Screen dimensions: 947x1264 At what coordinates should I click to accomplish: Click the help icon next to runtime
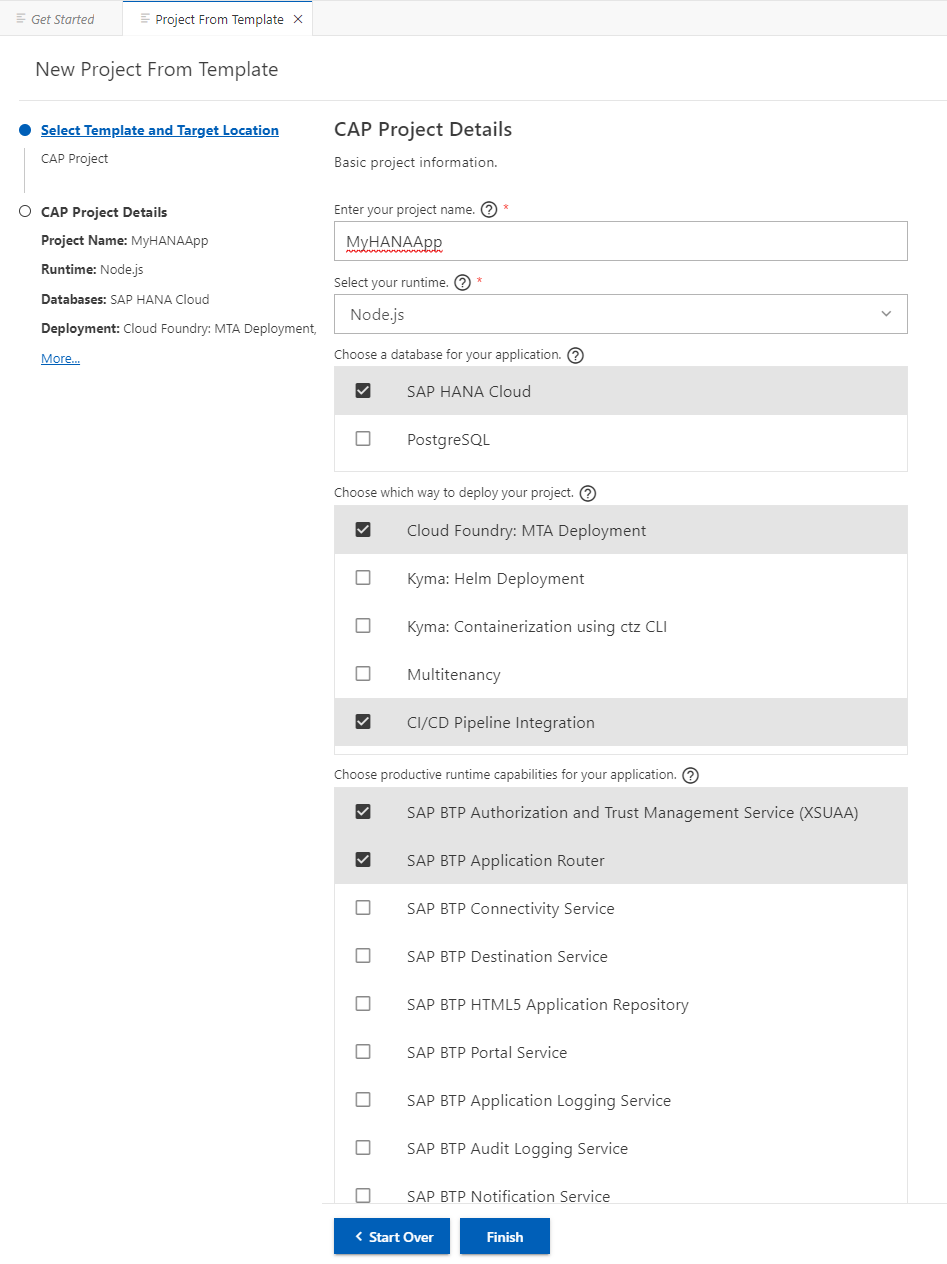click(462, 283)
